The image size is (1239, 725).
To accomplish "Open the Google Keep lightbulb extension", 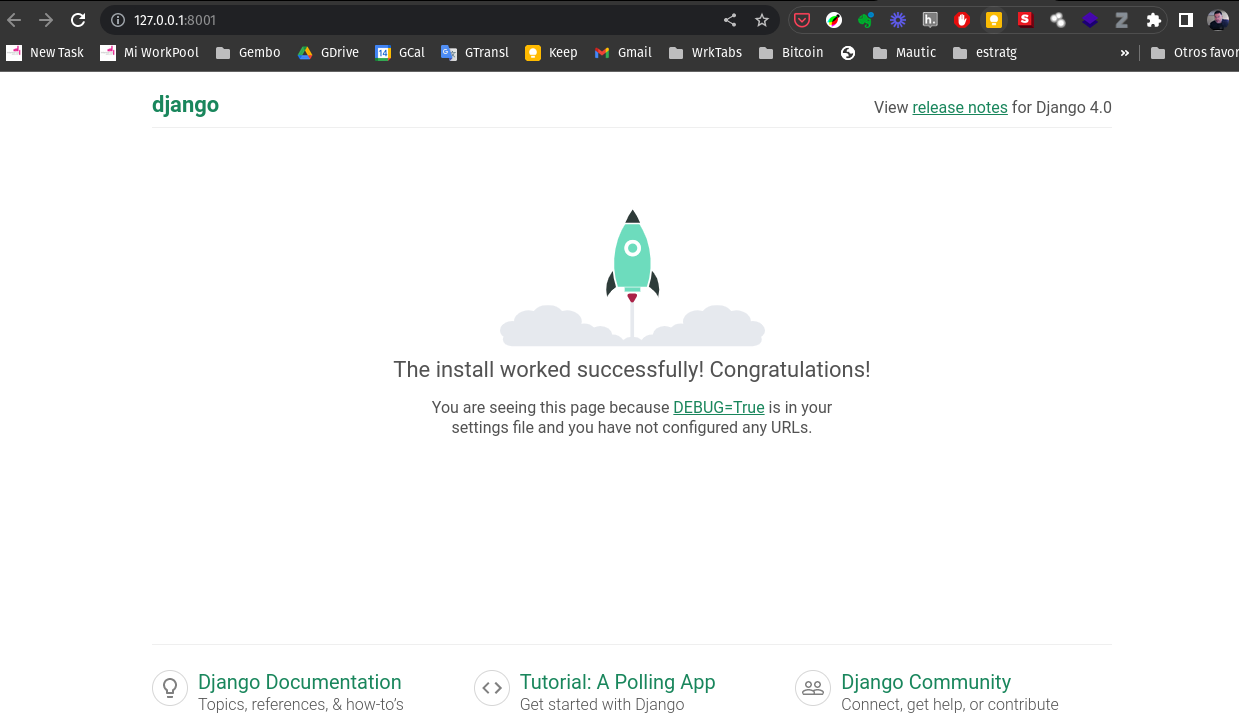I will pyautogui.click(x=994, y=20).
